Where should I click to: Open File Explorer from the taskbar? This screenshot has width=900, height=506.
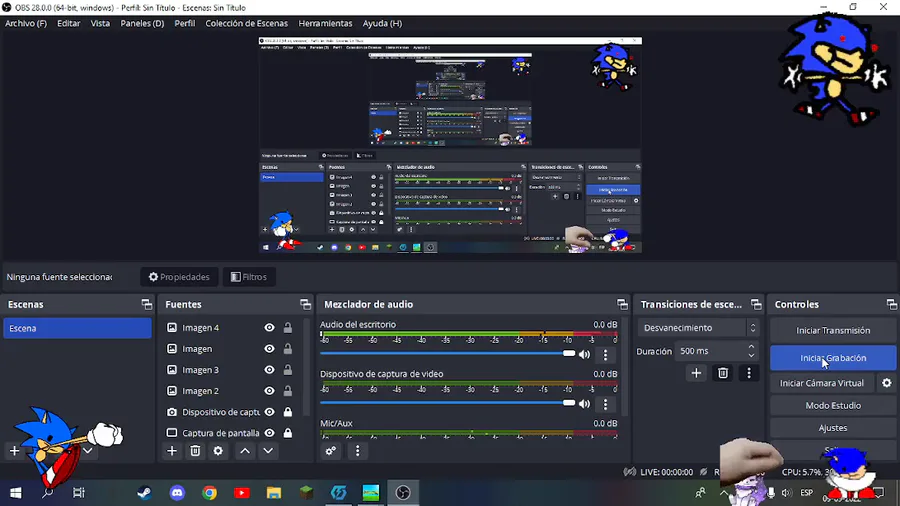pos(274,493)
